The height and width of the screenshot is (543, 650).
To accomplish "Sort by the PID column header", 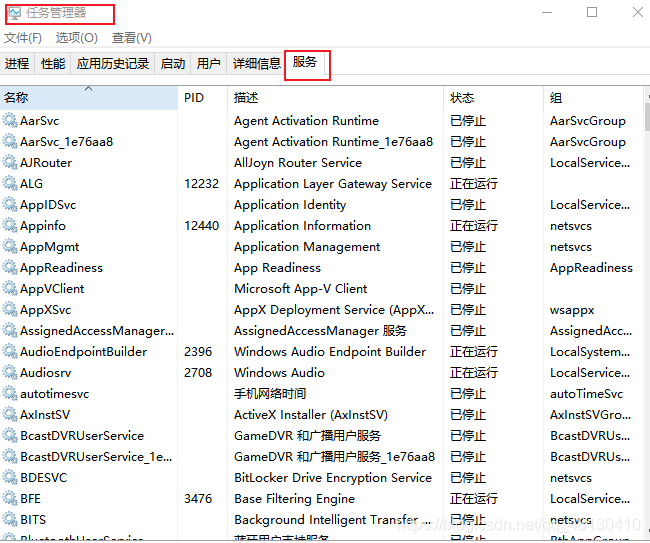I will coord(203,98).
